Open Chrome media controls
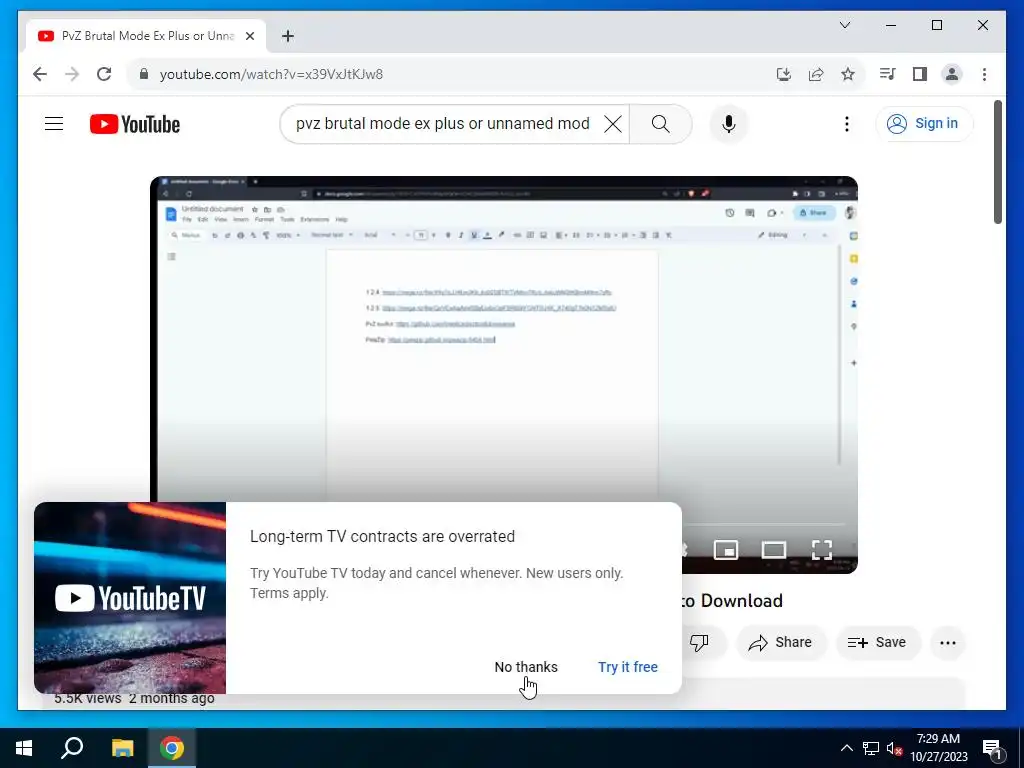Viewport: 1024px width, 768px height. (887, 74)
